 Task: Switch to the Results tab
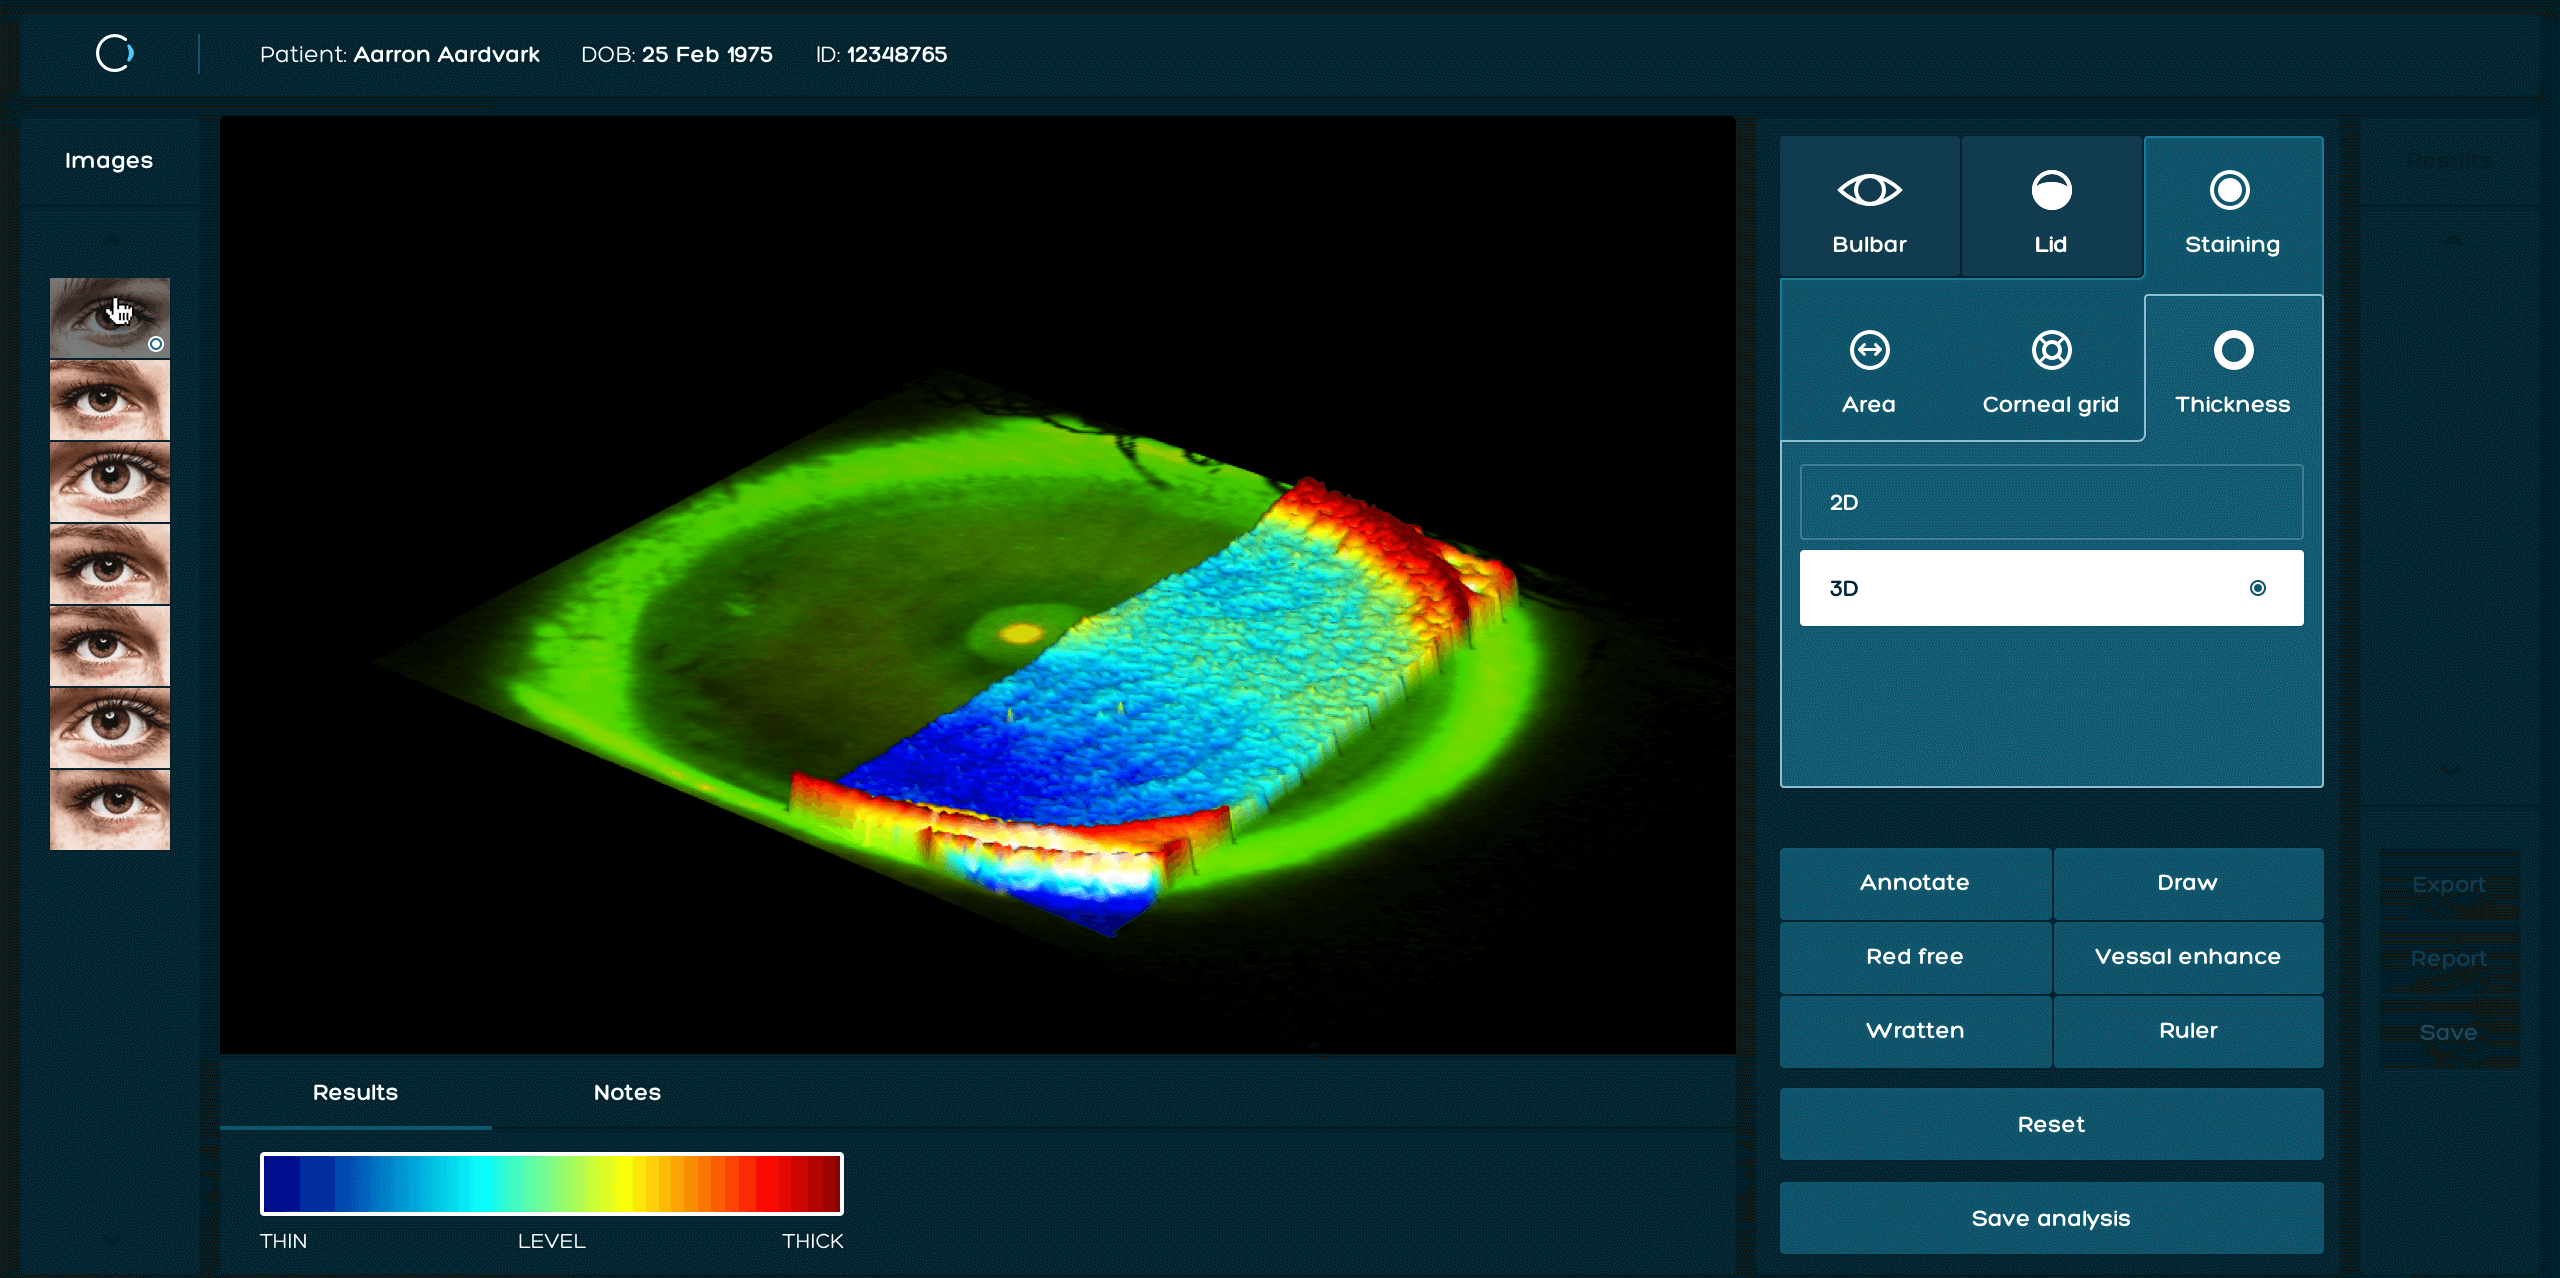pyautogui.click(x=355, y=1092)
